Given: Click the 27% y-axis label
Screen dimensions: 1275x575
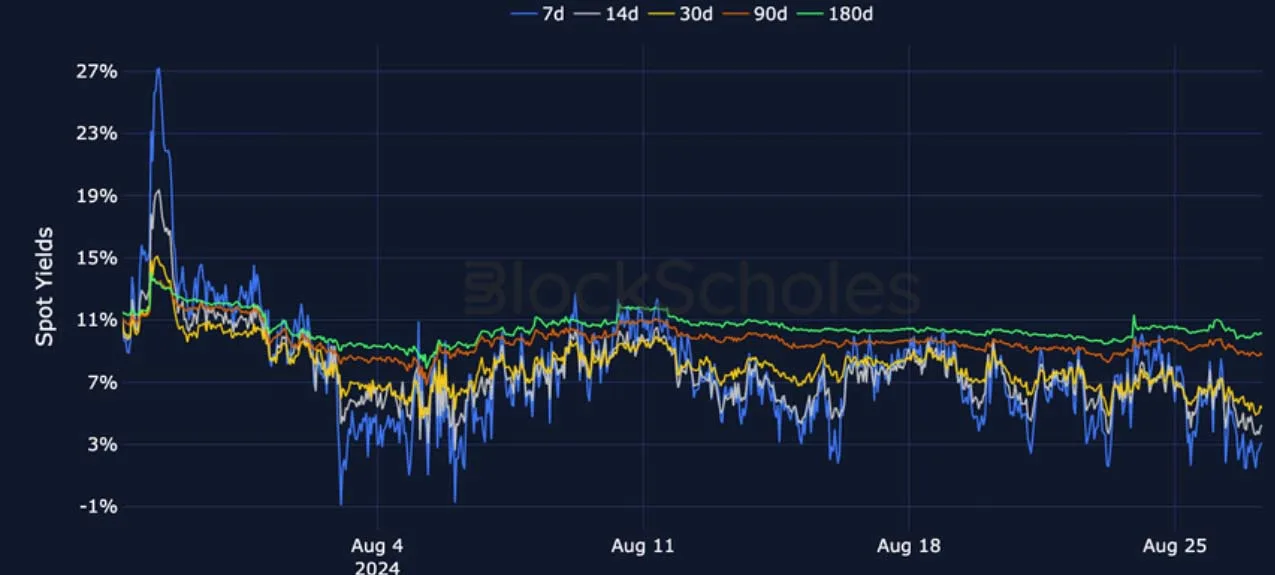Looking at the screenshot, I should coord(99,72).
